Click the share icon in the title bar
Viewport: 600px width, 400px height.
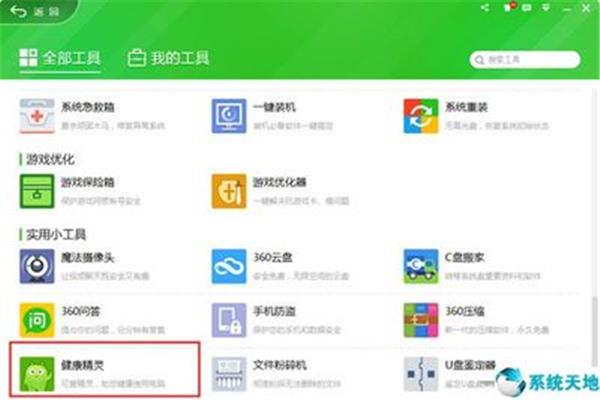[485, 7]
